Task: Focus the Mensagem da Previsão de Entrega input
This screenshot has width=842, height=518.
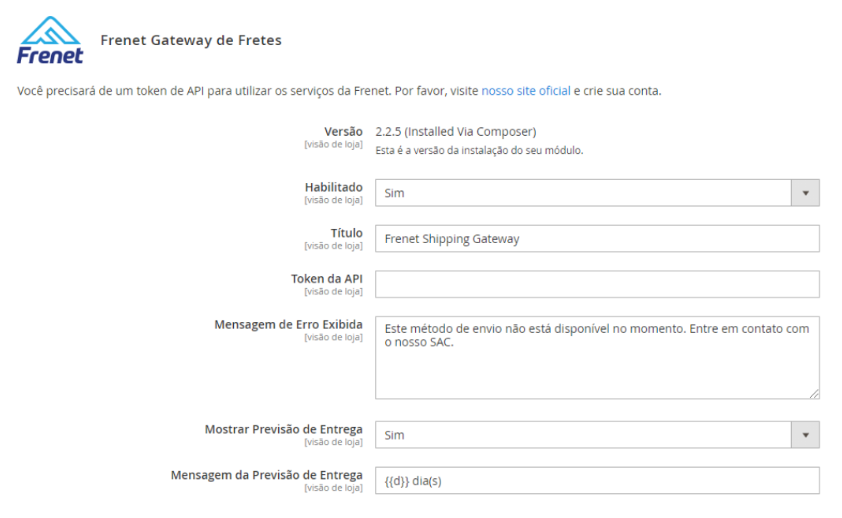Action: (597, 481)
